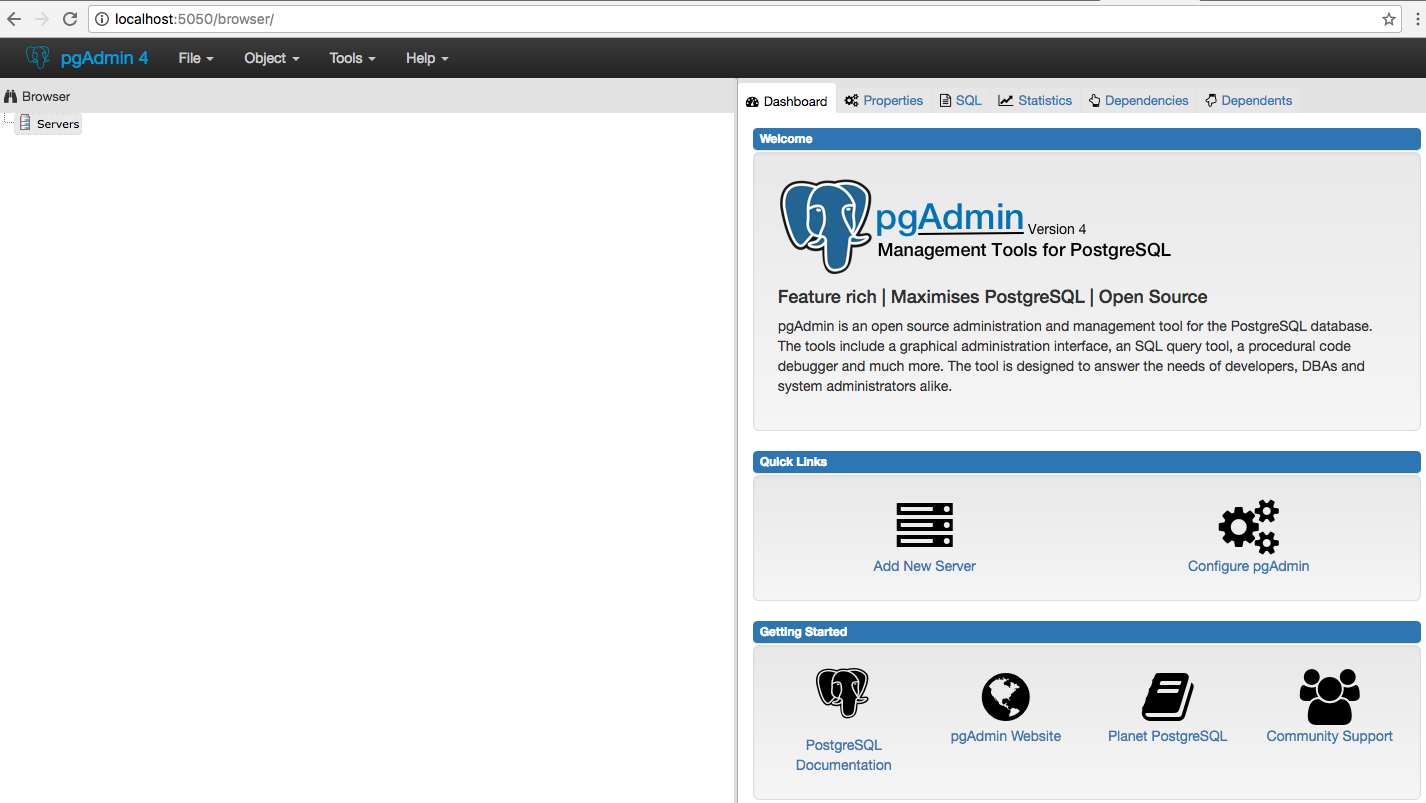Click the browser forward arrow
The height and width of the screenshot is (803, 1426).
pyautogui.click(x=42, y=19)
